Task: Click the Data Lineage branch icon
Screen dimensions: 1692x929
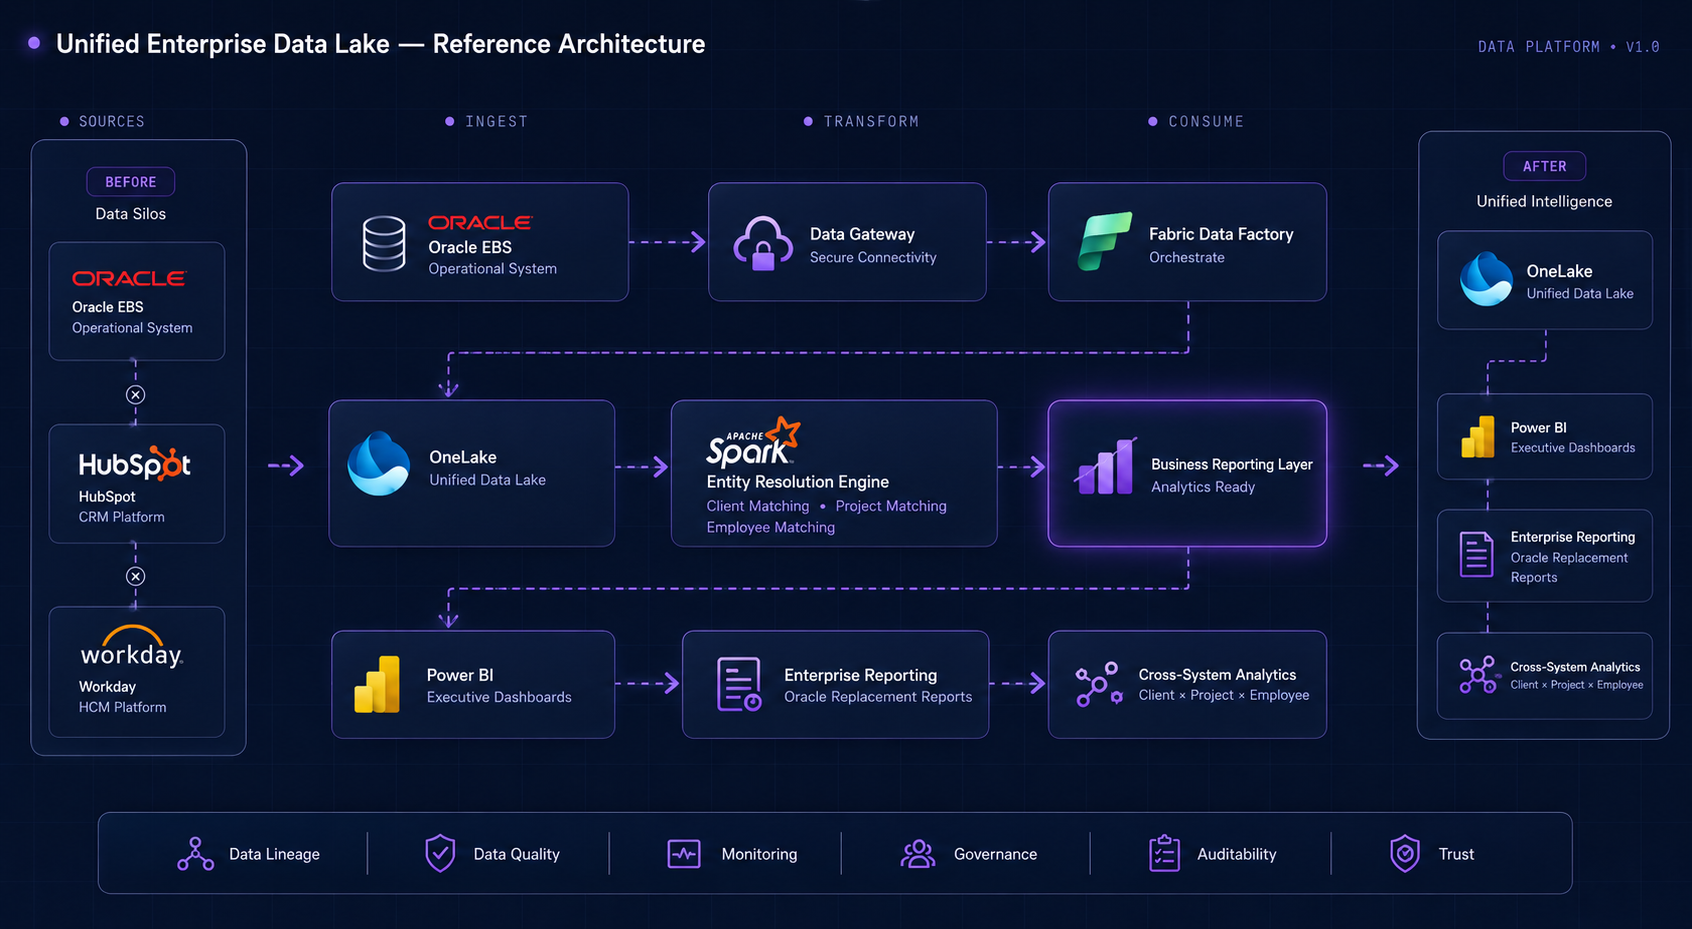Action: (x=196, y=854)
